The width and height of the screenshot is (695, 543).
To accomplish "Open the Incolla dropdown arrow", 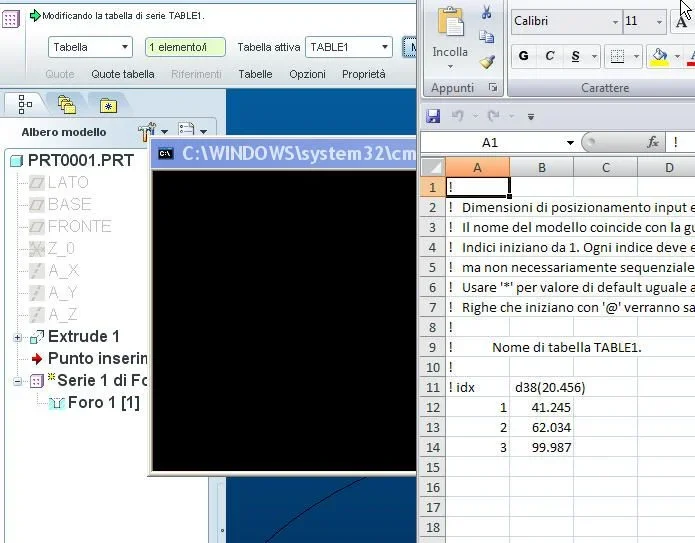I will (450, 66).
